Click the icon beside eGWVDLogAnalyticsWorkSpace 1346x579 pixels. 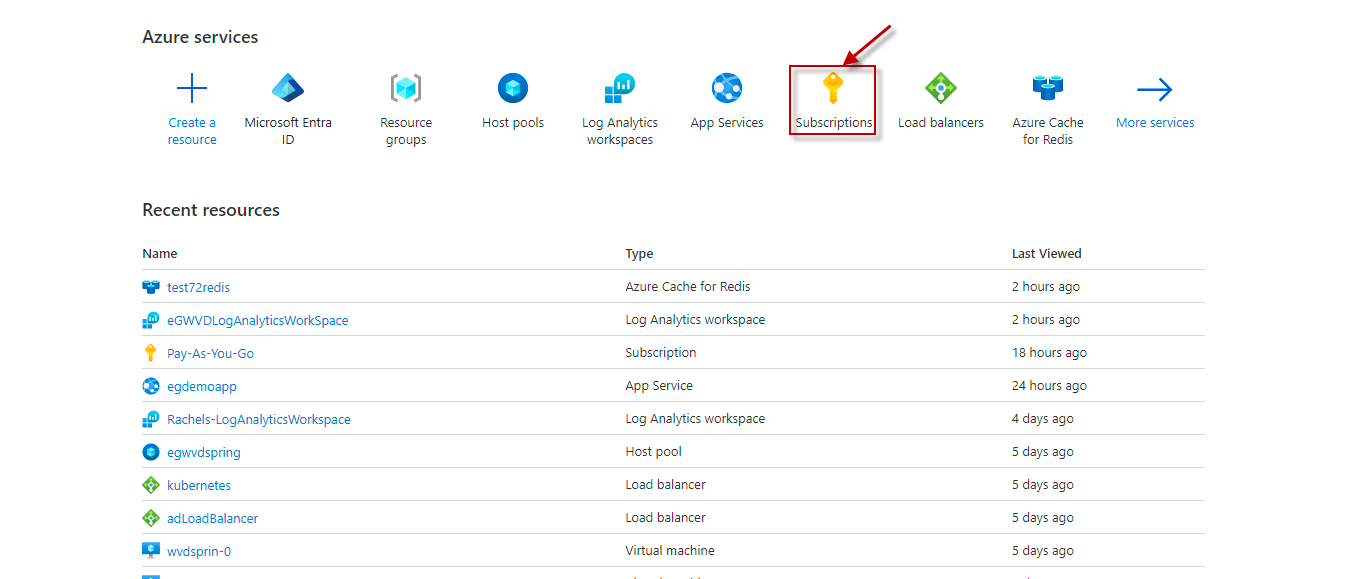(151, 320)
